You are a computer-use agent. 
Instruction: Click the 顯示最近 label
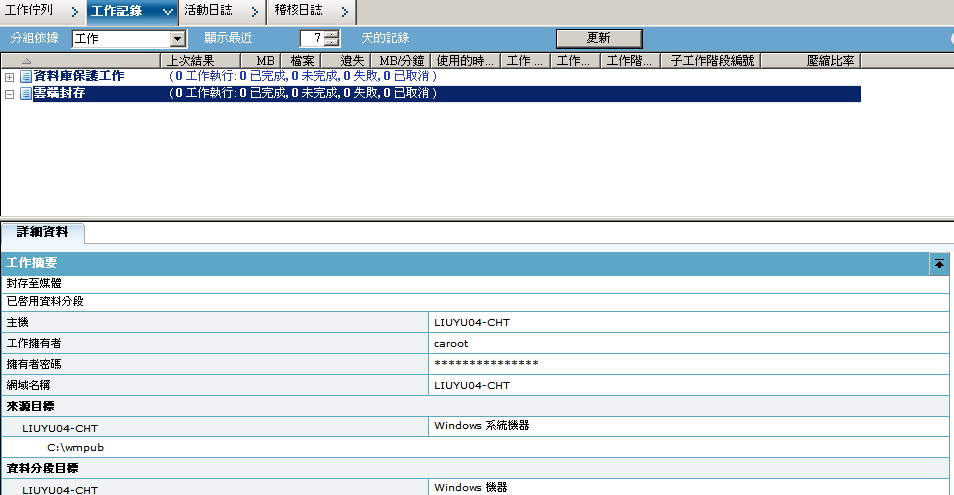coord(228,38)
